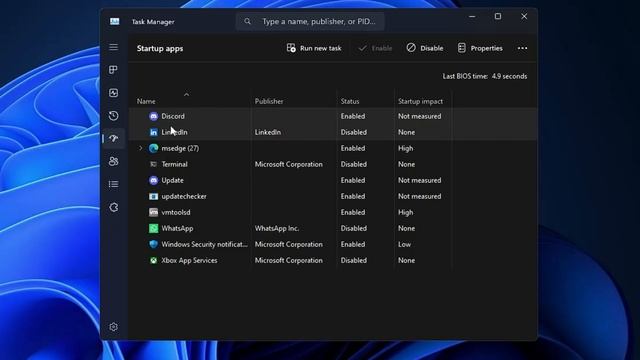
Task: Click the updatechecker app icon
Action: (x=153, y=196)
